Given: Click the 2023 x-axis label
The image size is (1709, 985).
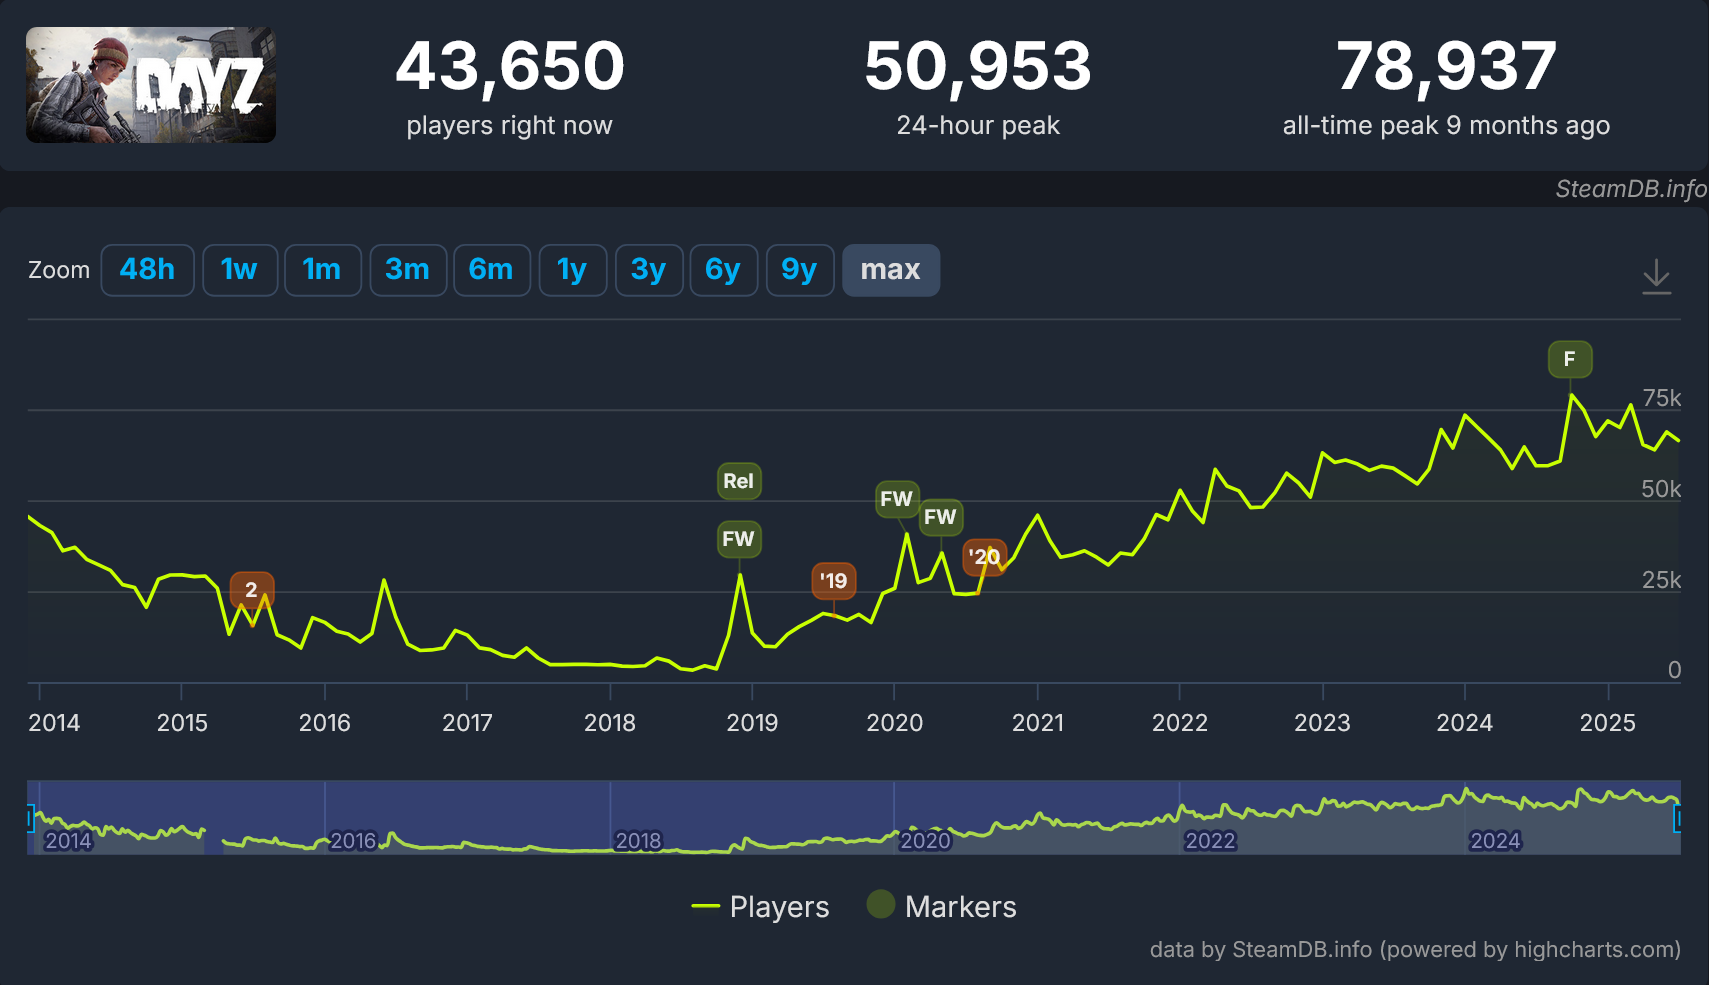Looking at the screenshot, I should click(1322, 723).
